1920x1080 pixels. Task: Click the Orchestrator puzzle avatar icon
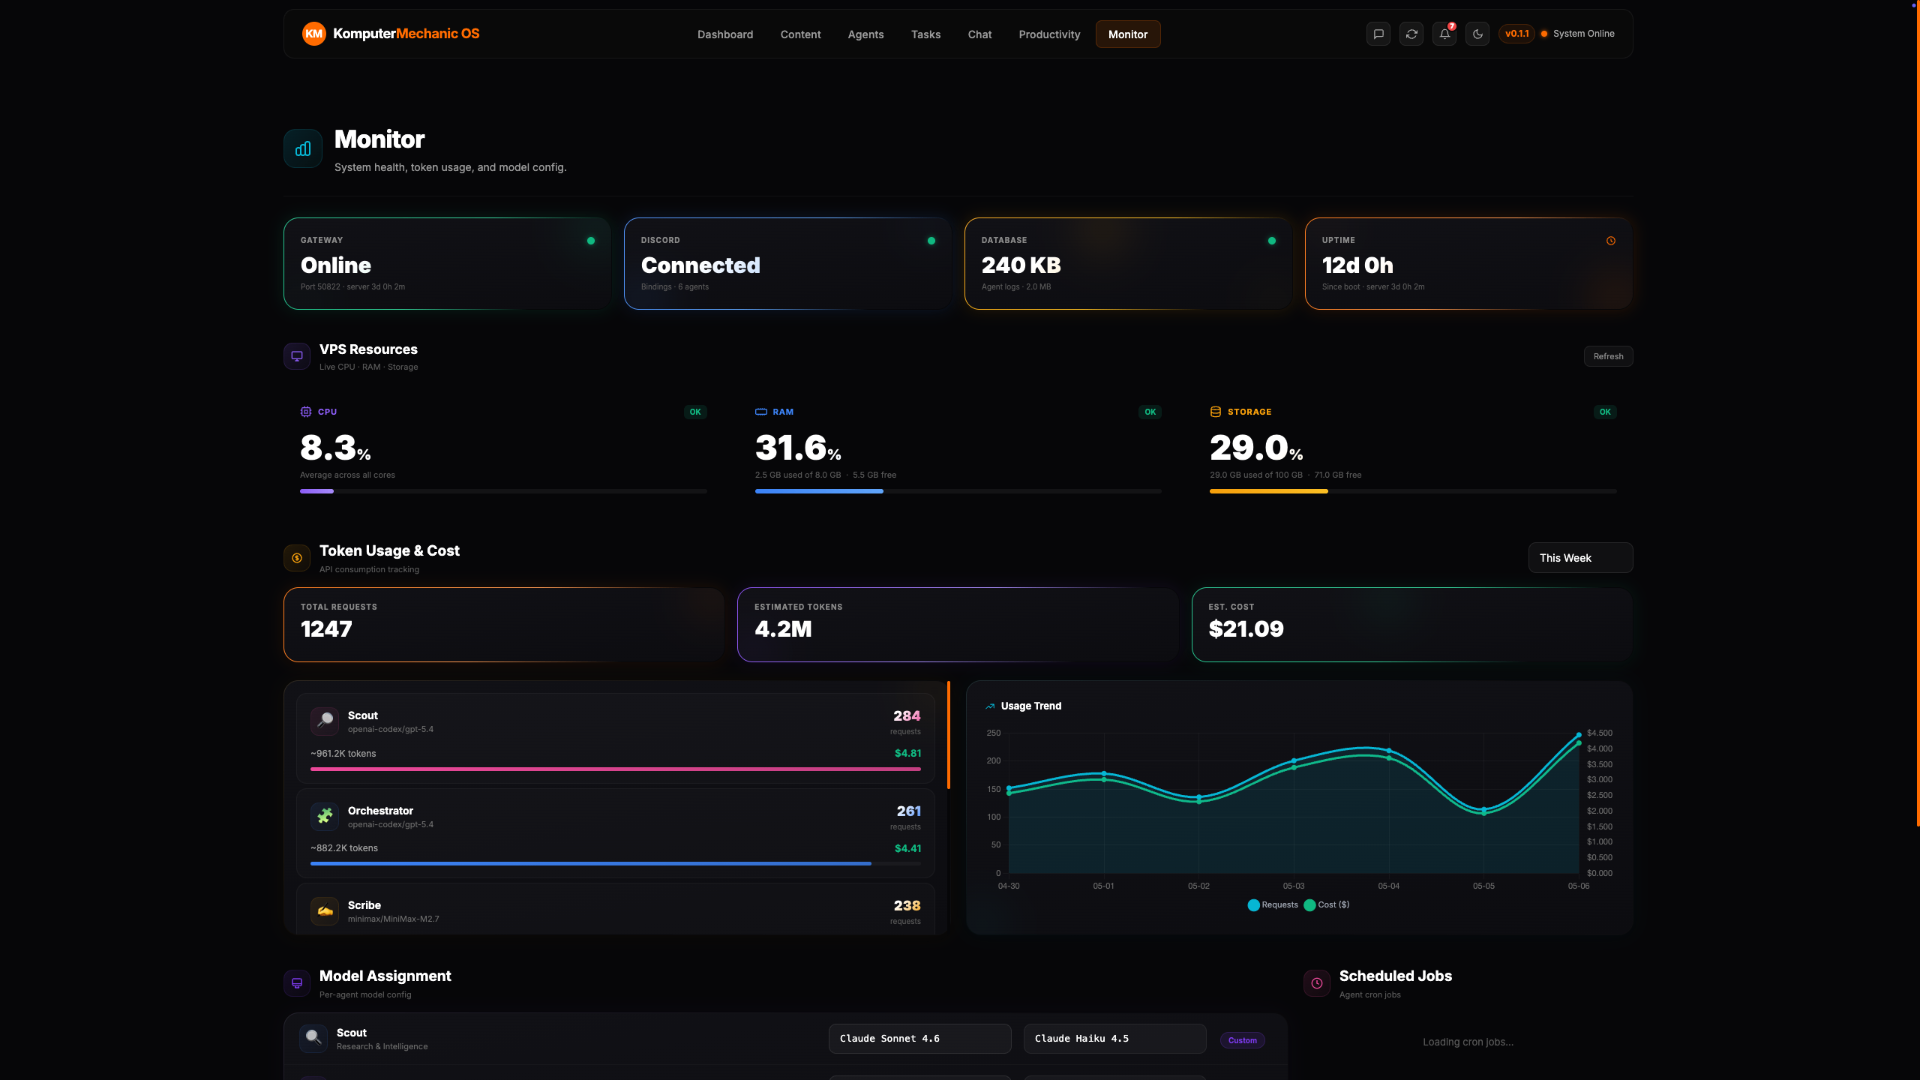click(325, 816)
